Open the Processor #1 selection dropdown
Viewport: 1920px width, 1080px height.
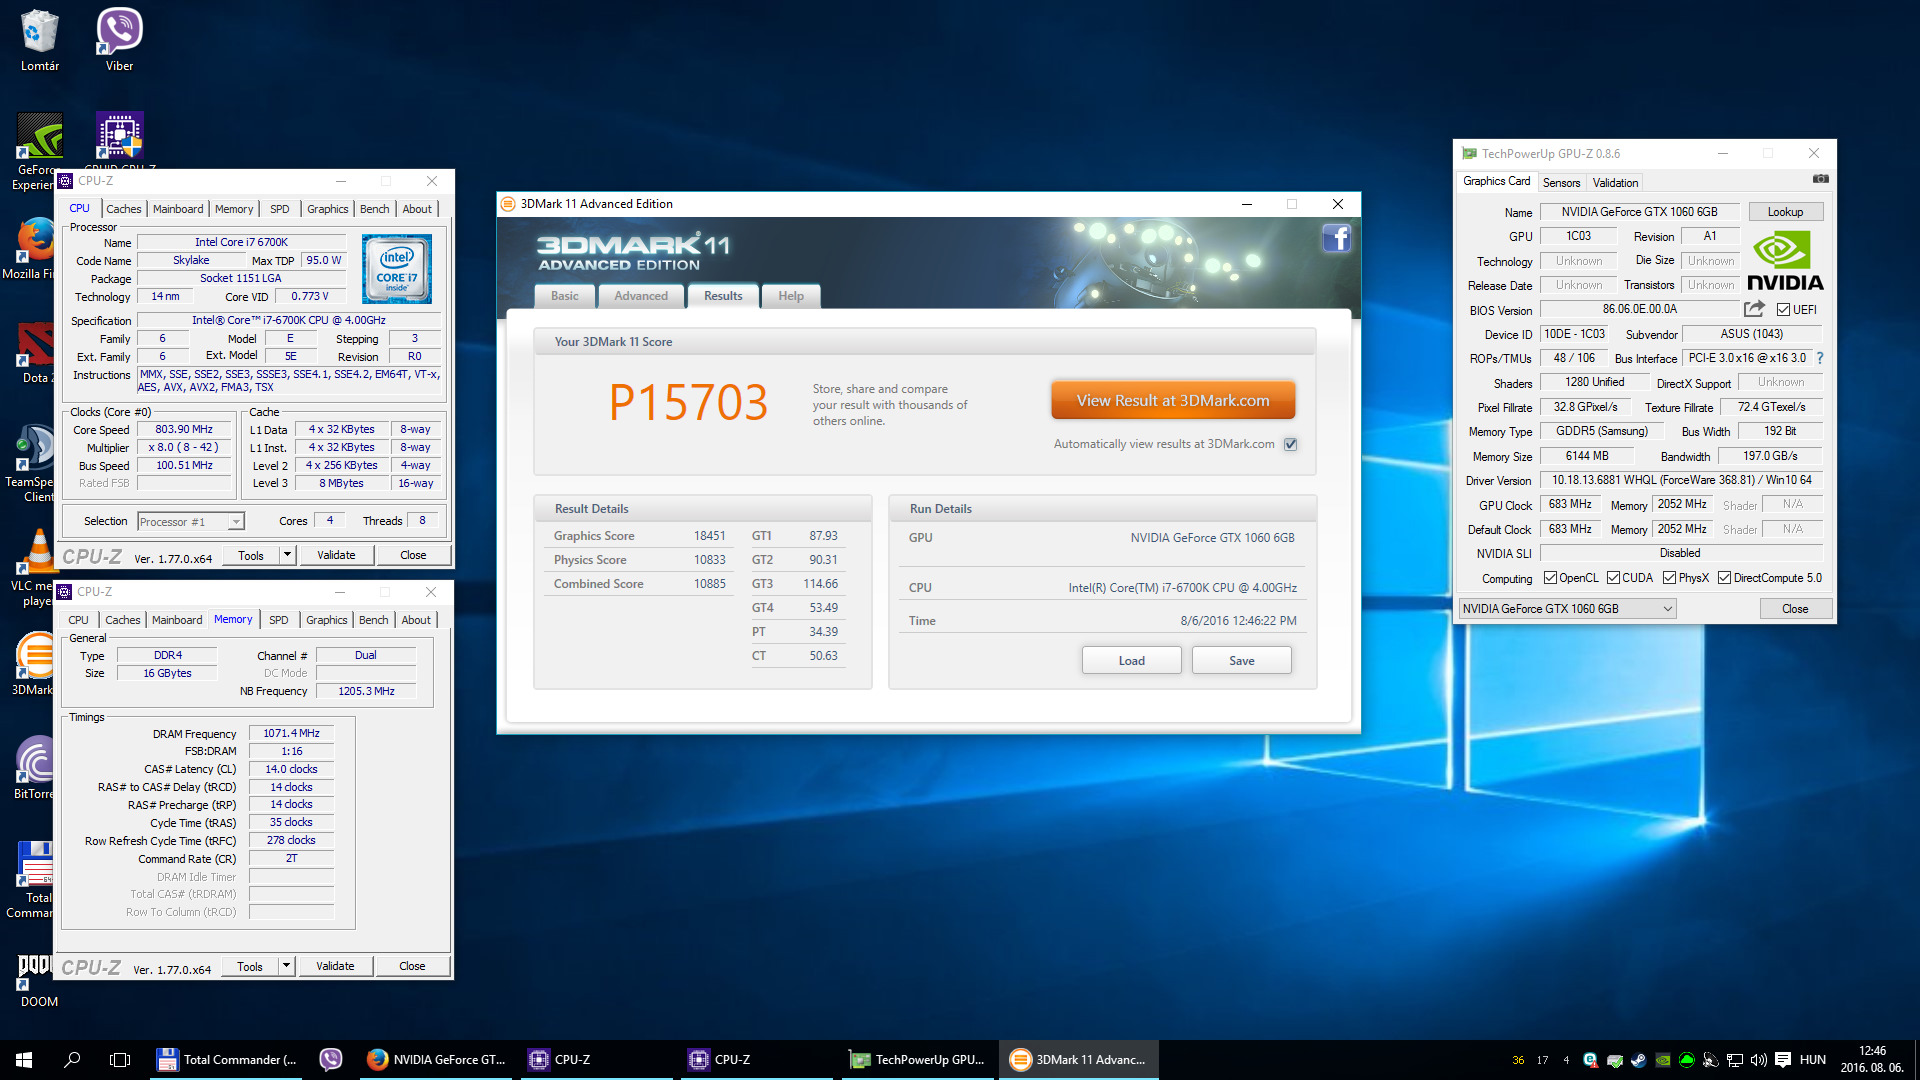point(236,521)
